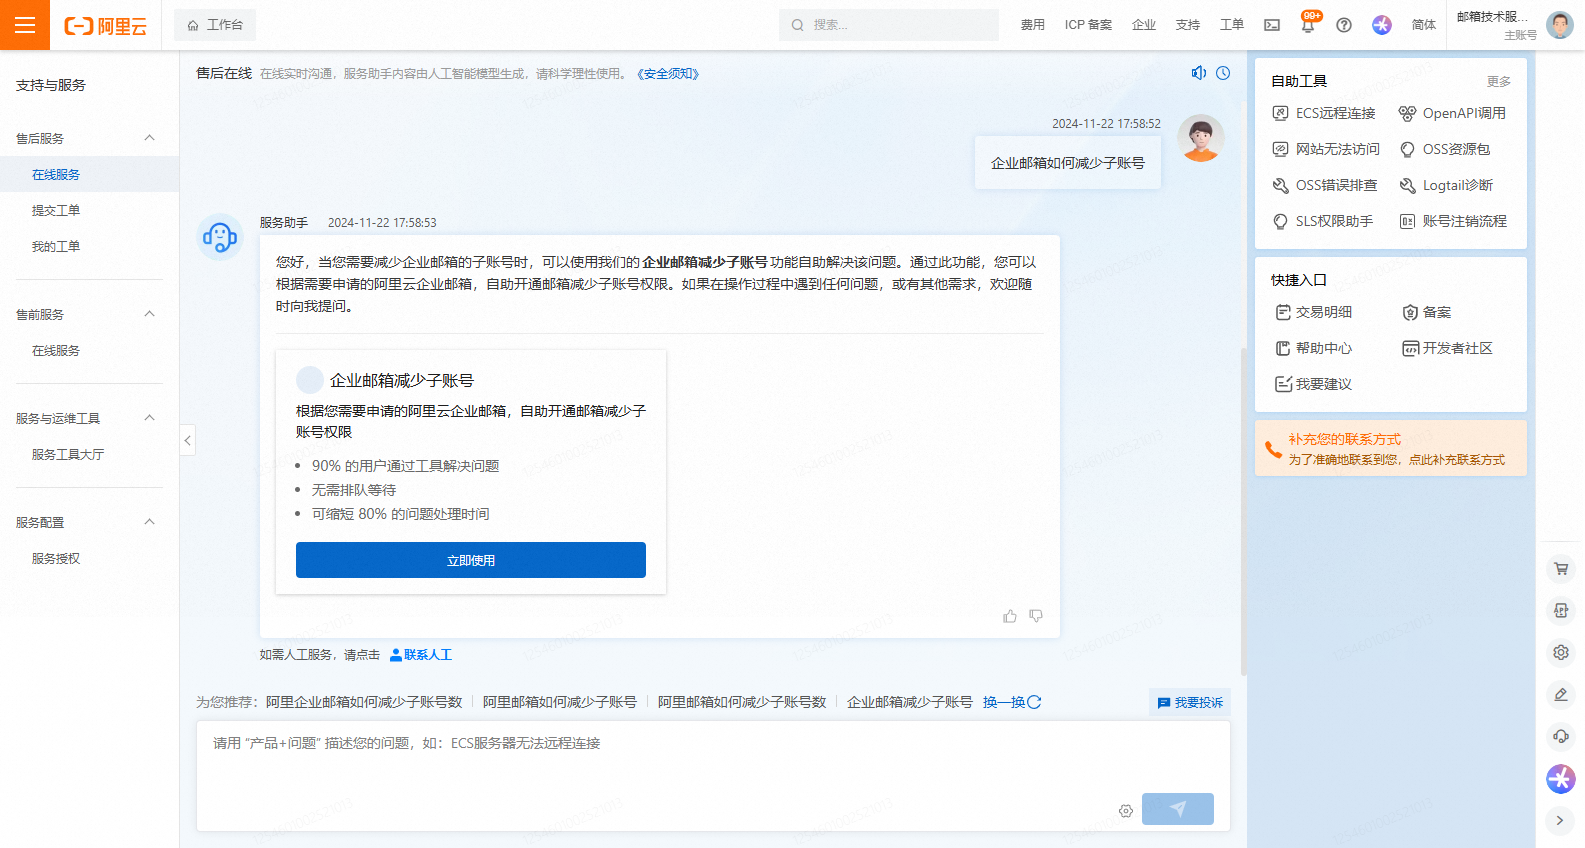This screenshot has height=848, width=1585.
Task: Open ICP 备案 in top navigation
Action: [x=1088, y=25]
